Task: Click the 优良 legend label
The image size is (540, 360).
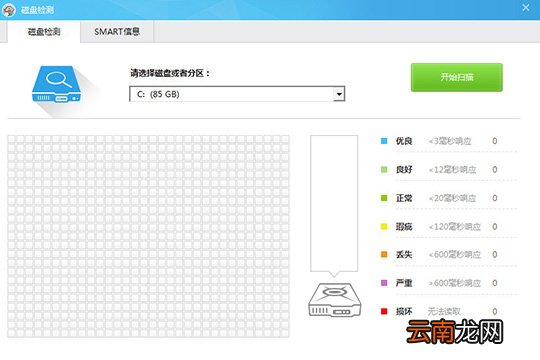Action: [404, 141]
